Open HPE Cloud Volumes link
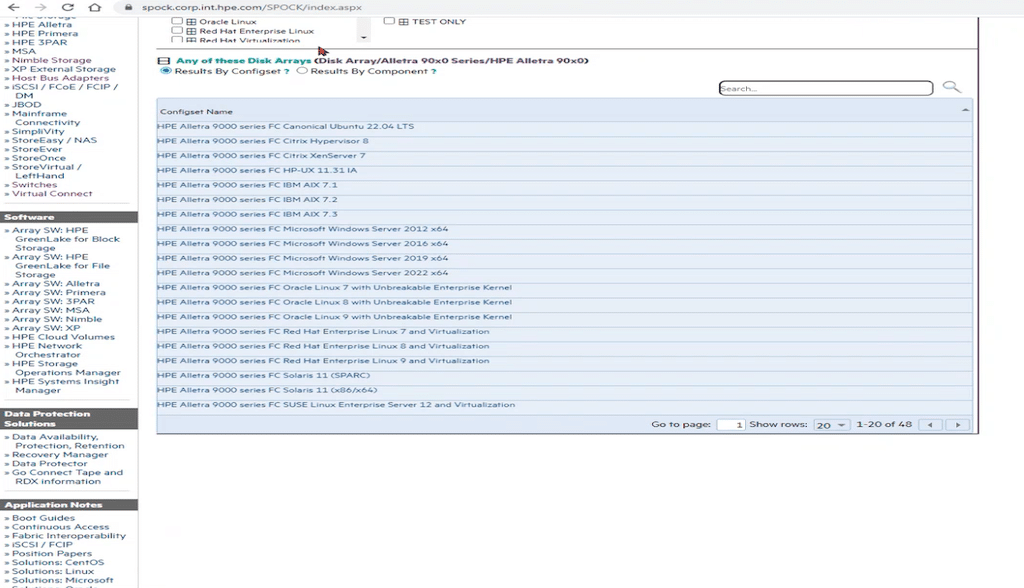The image size is (1024, 588). (x=63, y=337)
